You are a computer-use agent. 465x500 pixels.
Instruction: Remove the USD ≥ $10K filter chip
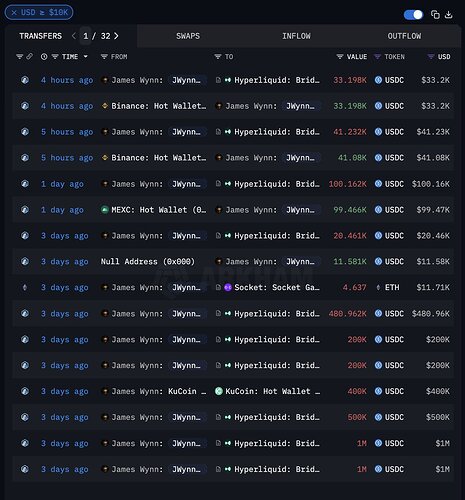14,13
